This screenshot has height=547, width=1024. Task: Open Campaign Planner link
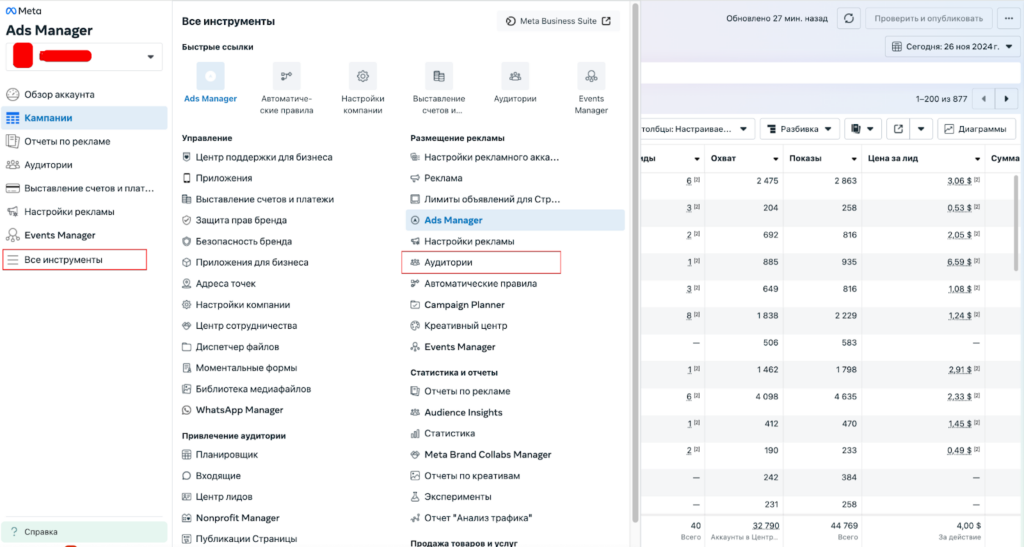click(457, 305)
